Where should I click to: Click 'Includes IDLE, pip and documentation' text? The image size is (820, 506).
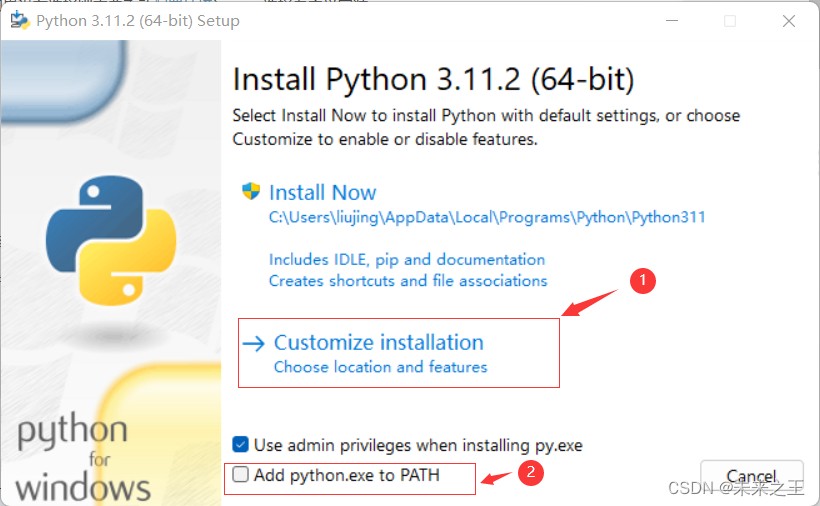pos(407,259)
